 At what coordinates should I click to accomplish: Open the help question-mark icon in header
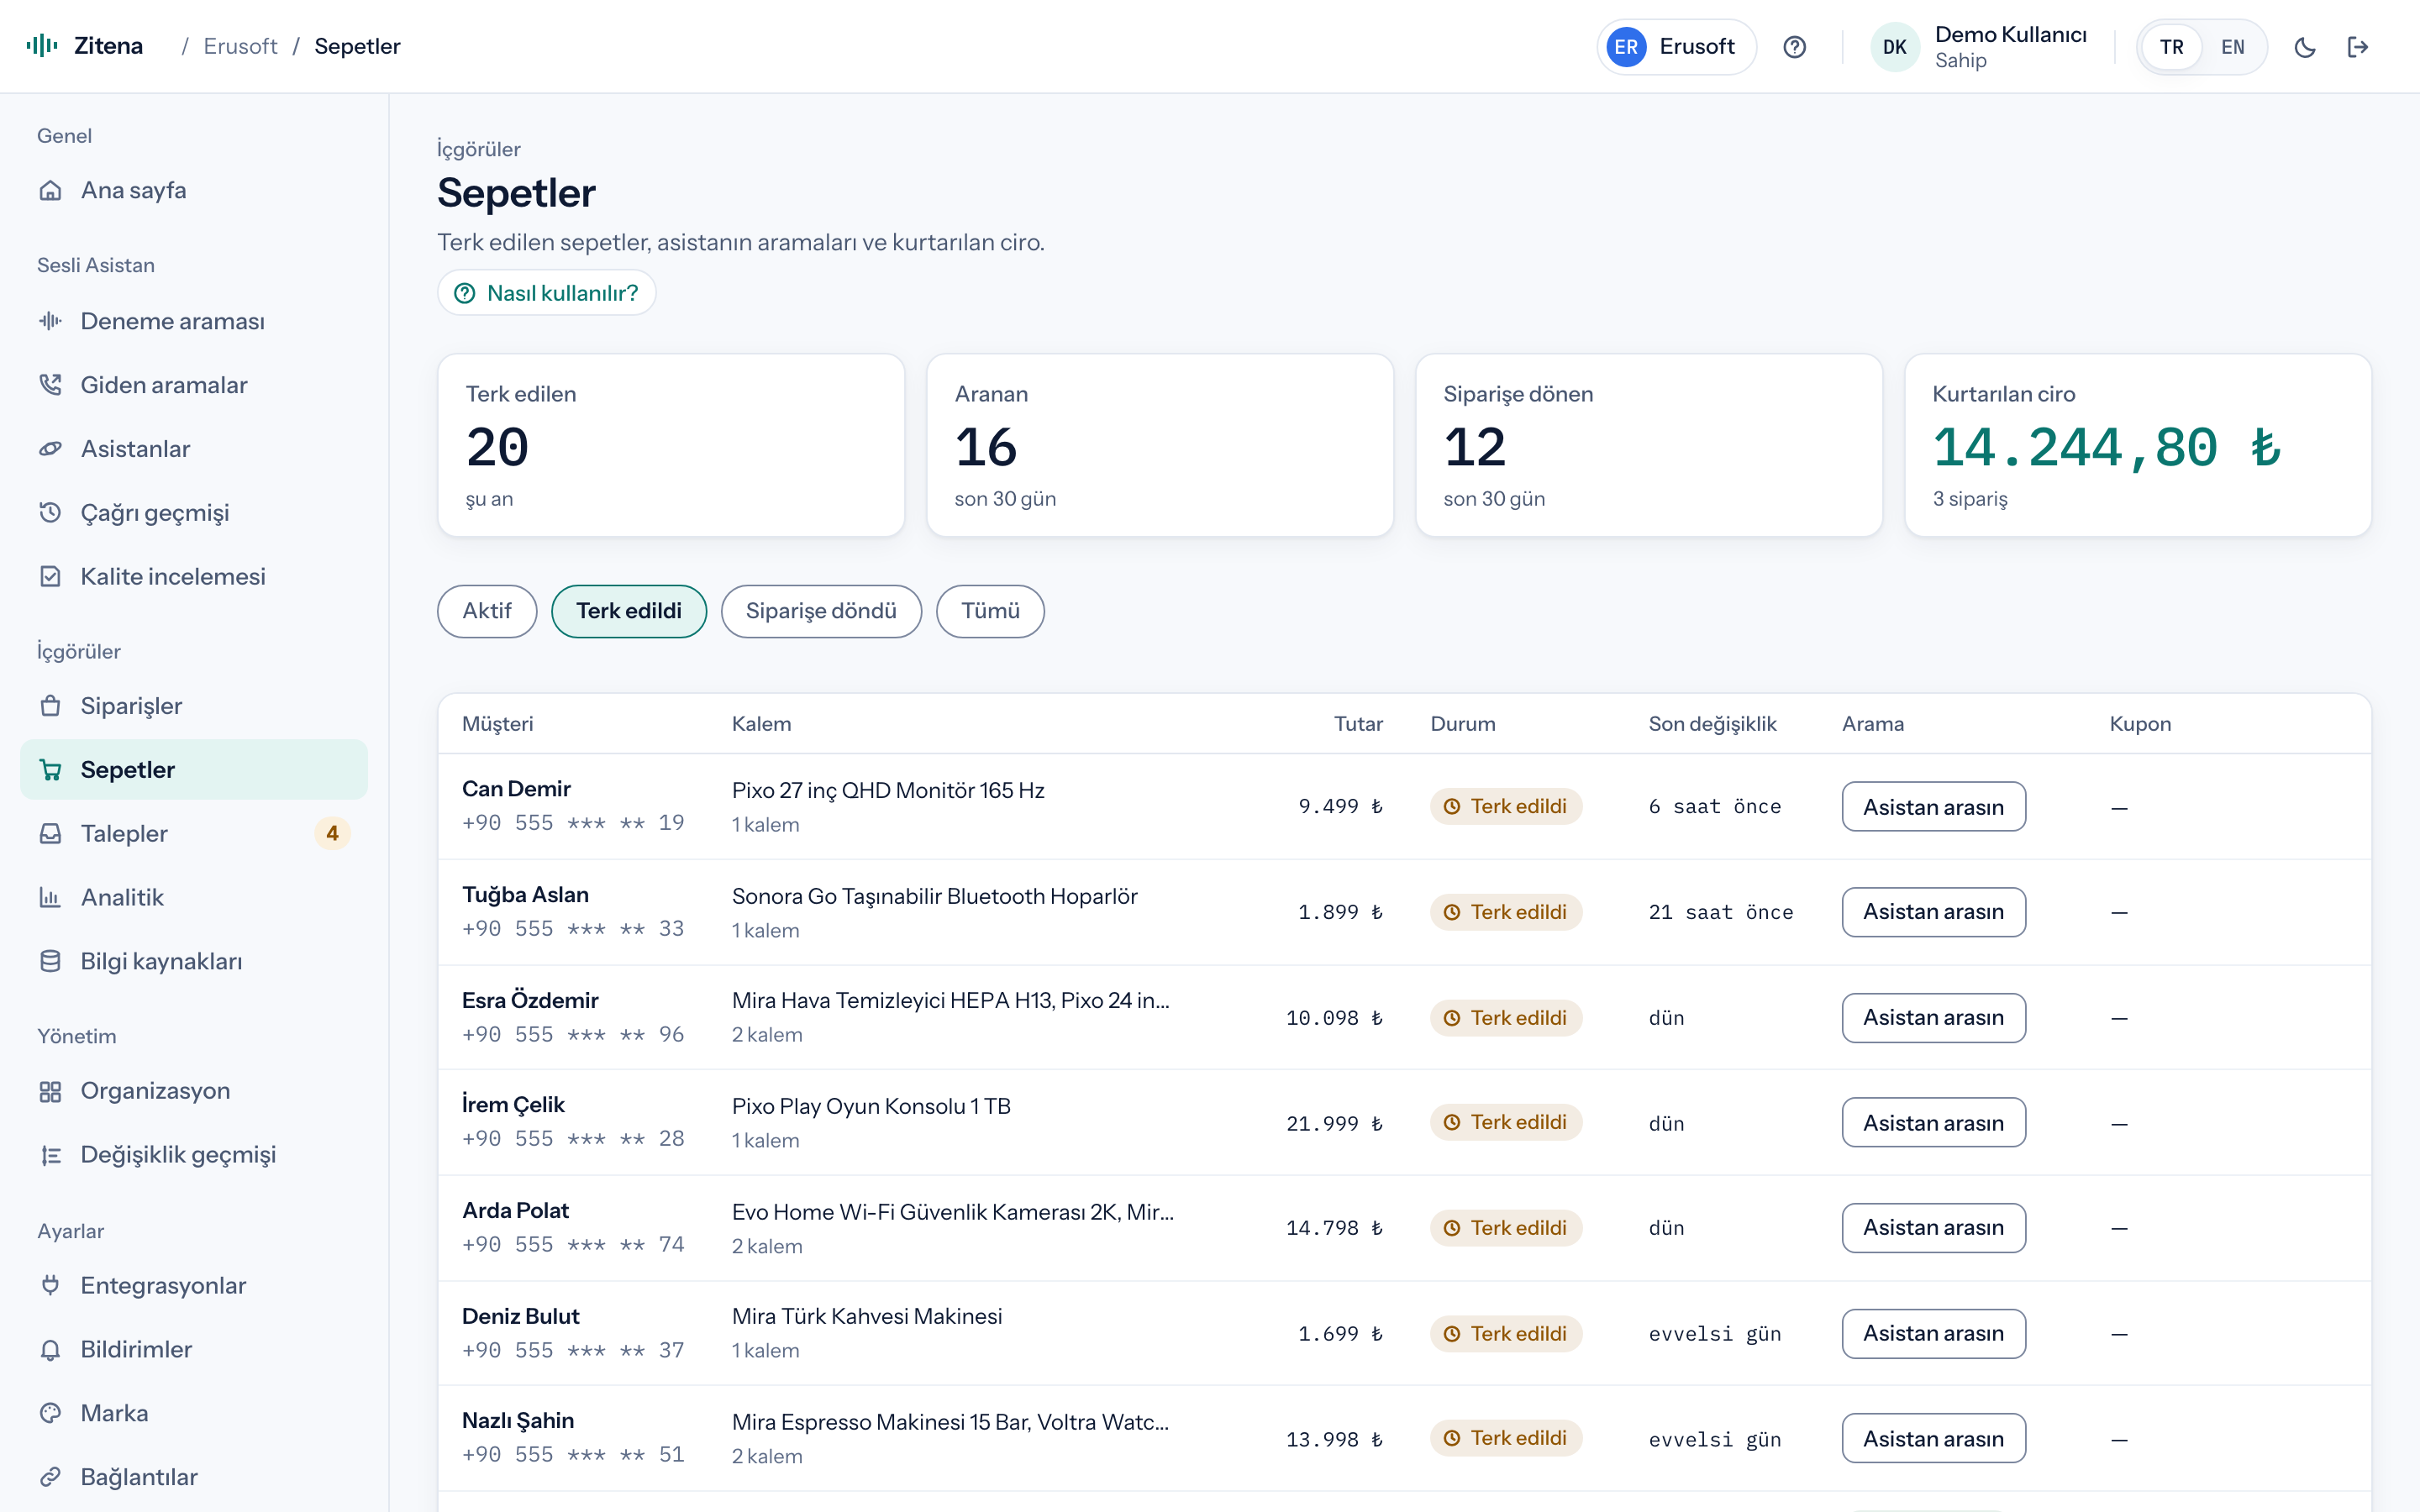(x=1794, y=47)
